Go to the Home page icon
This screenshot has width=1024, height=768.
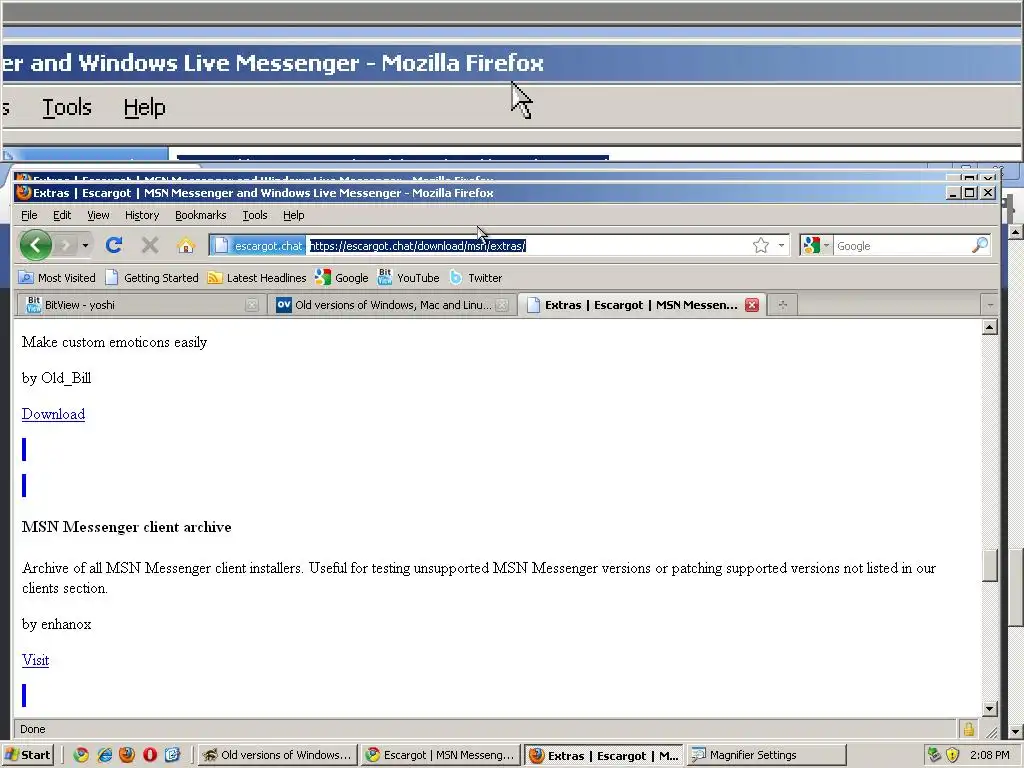pyautogui.click(x=186, y=246)
